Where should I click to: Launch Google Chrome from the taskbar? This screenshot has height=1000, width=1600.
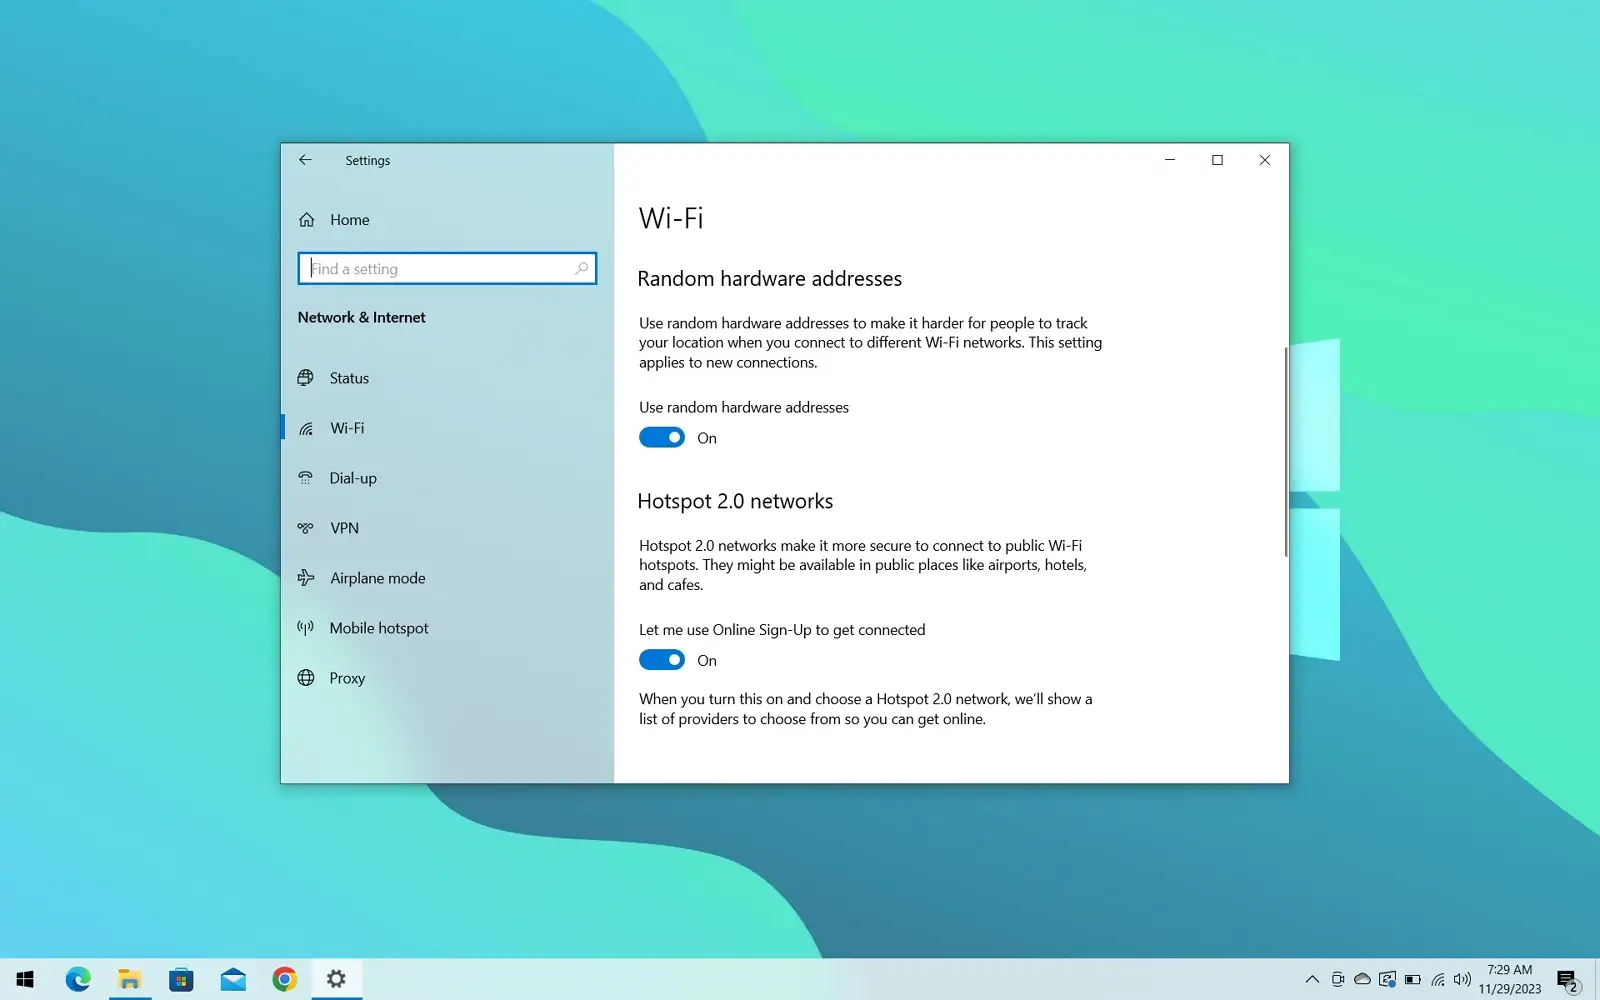coord(284,978)
